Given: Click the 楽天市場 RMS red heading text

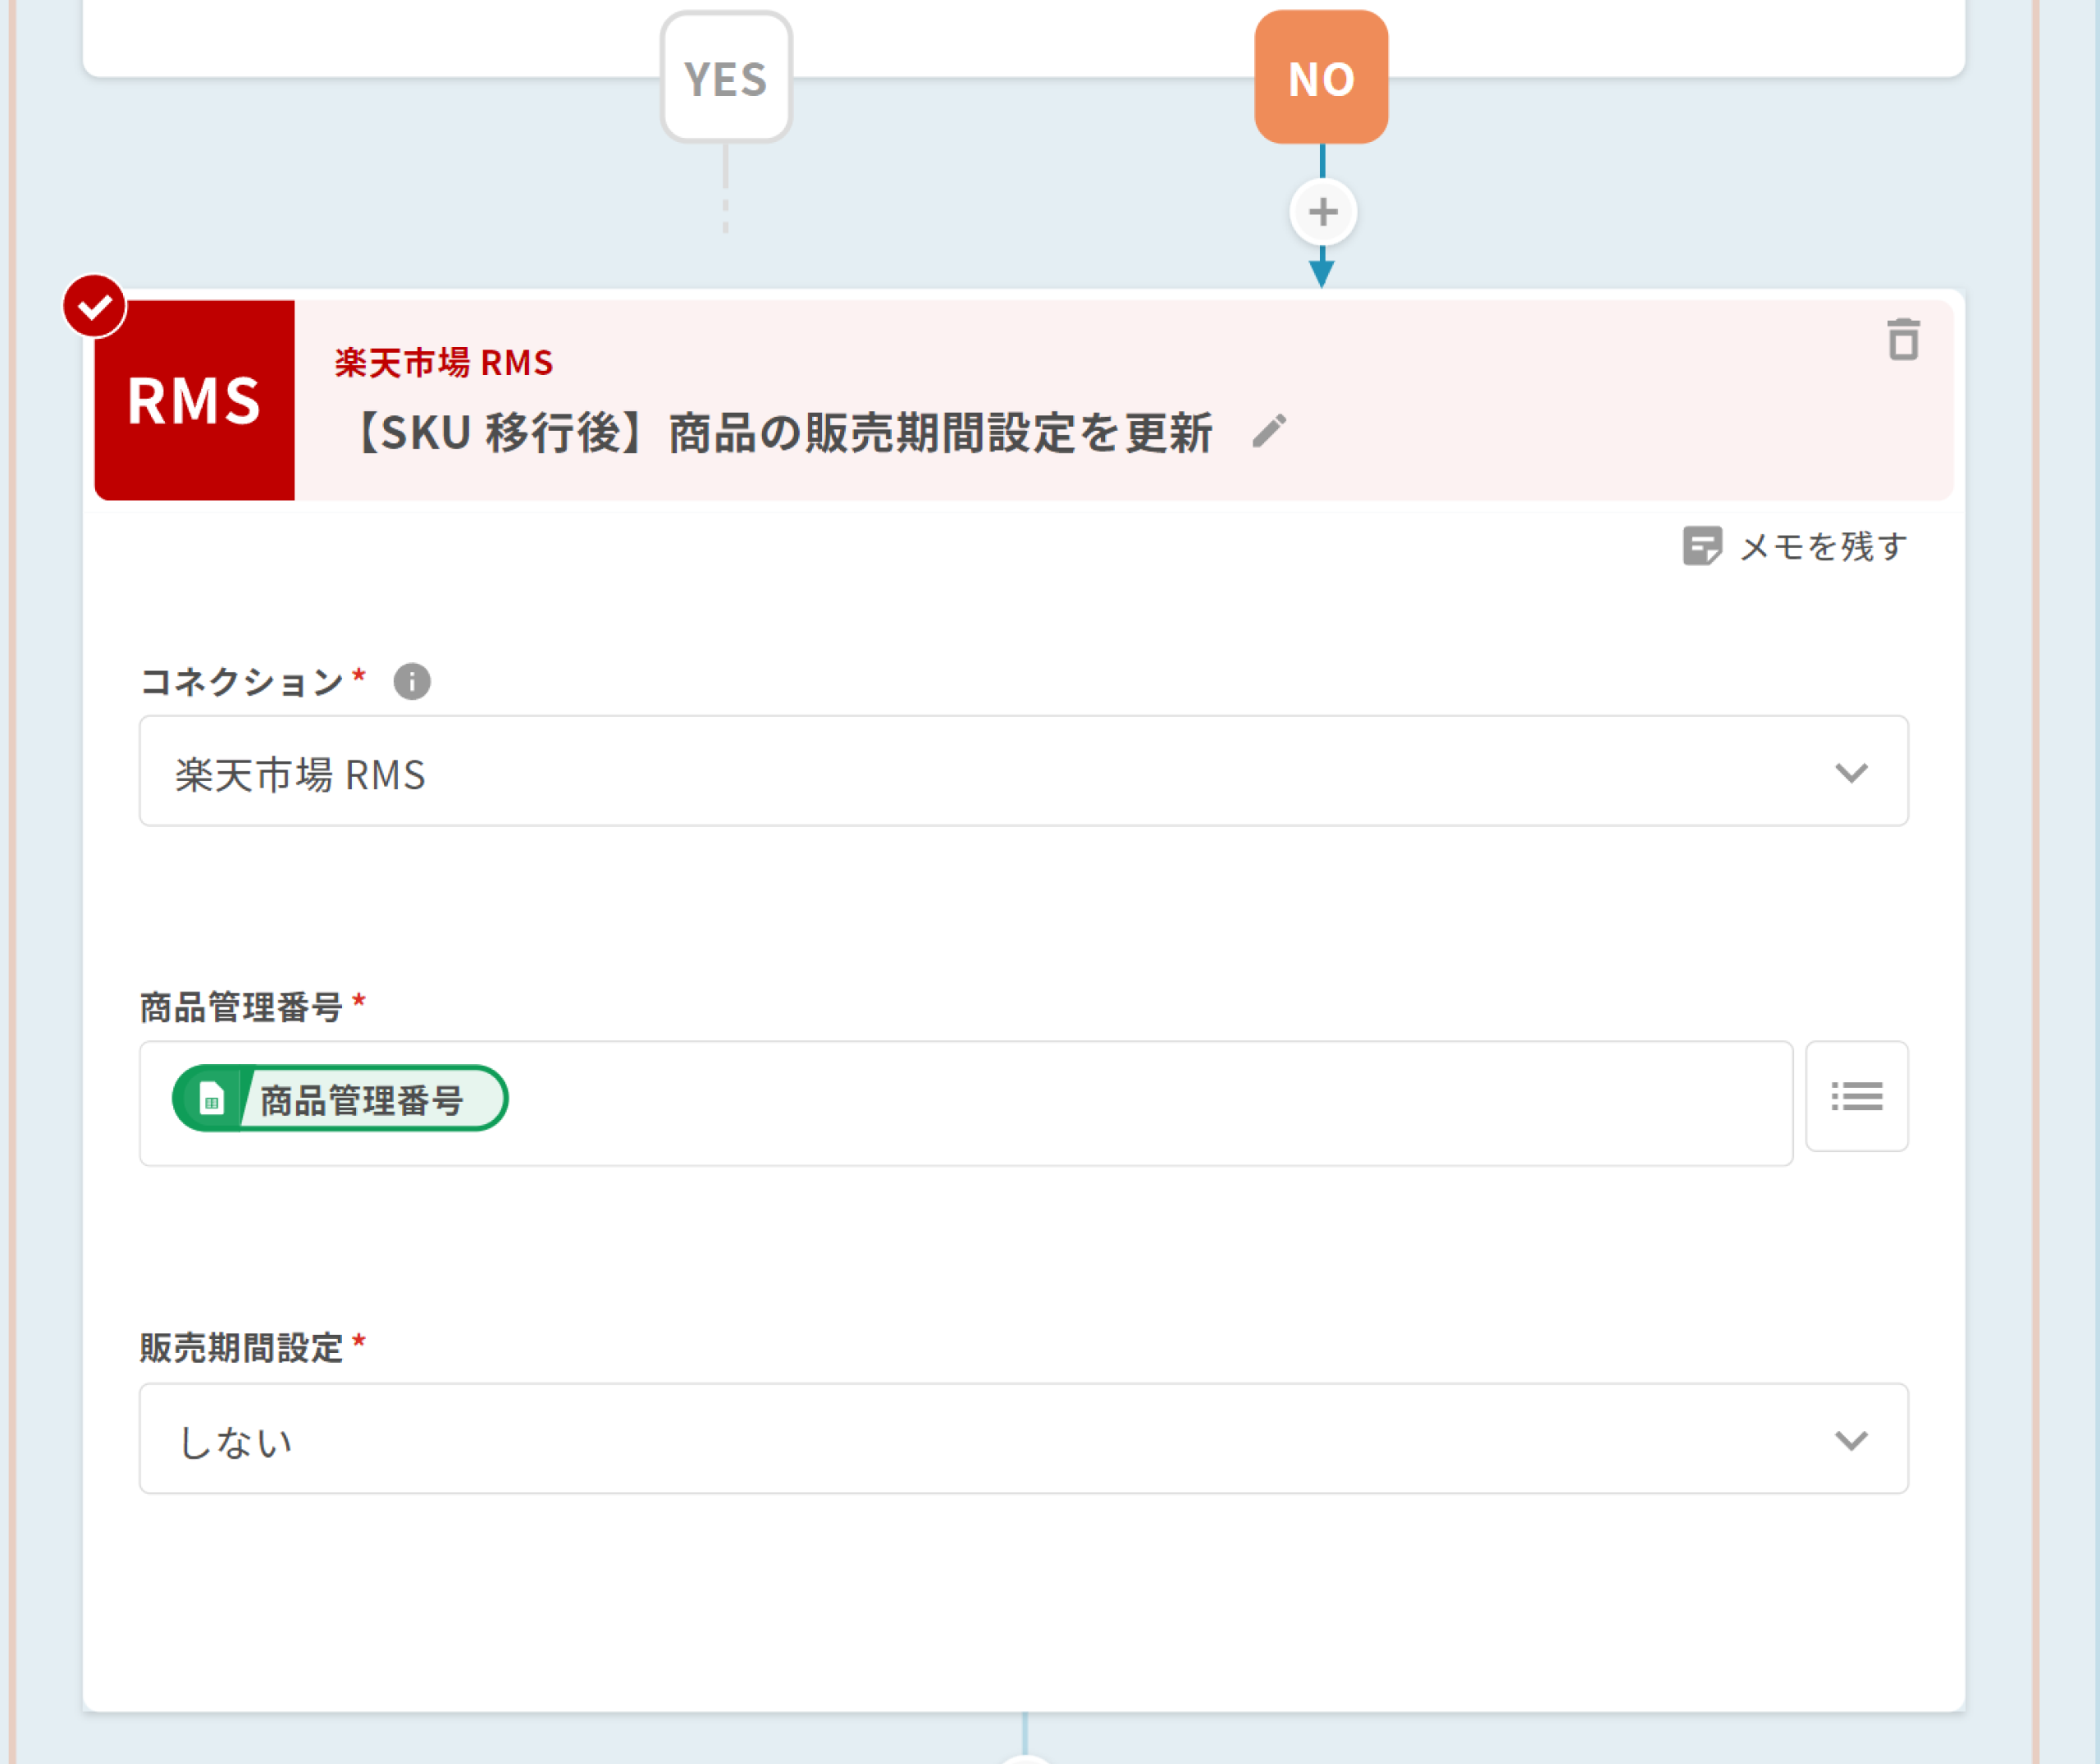Looking at the screenshot, I should [443, 362].
